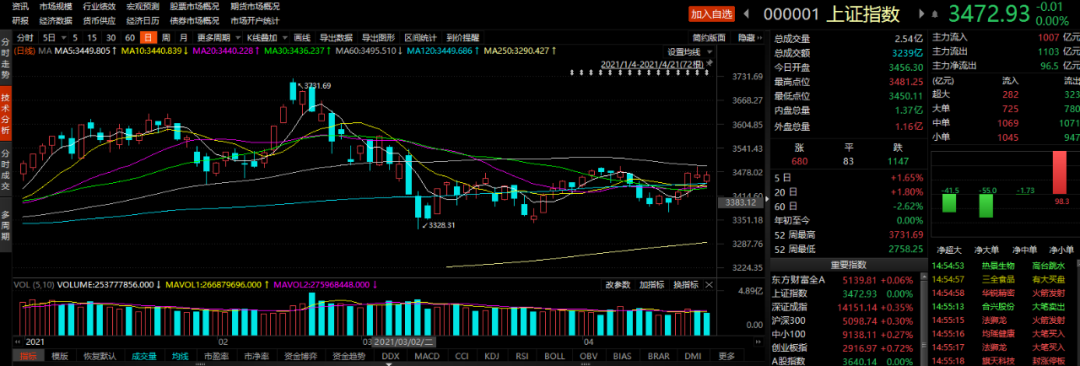Toggle the 均线 overlay
The width and height of the screenshot is (1080, 366).
click(180, 356)
